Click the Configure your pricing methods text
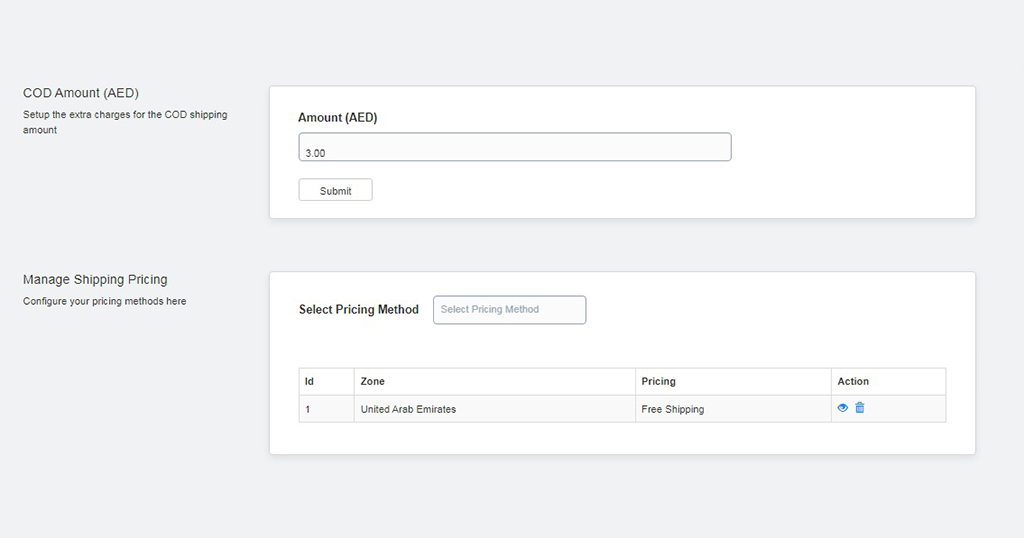 pos(104,301)
